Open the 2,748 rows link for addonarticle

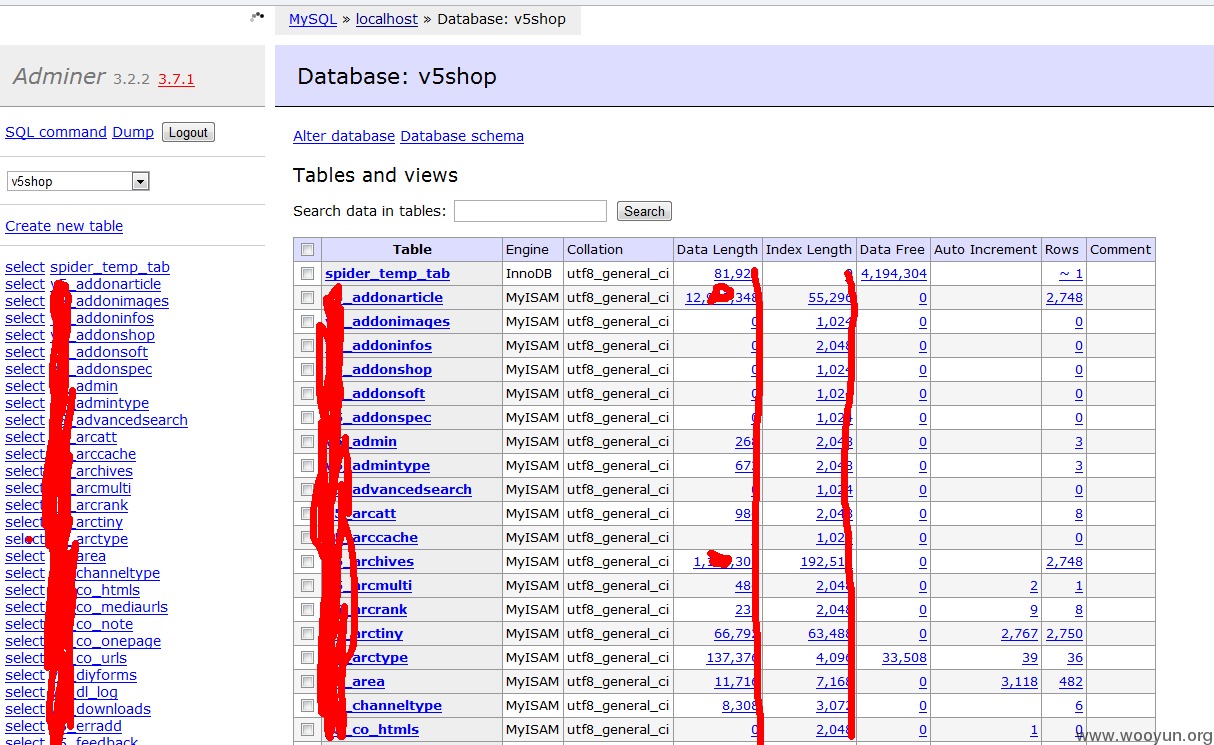point(1064,298)
